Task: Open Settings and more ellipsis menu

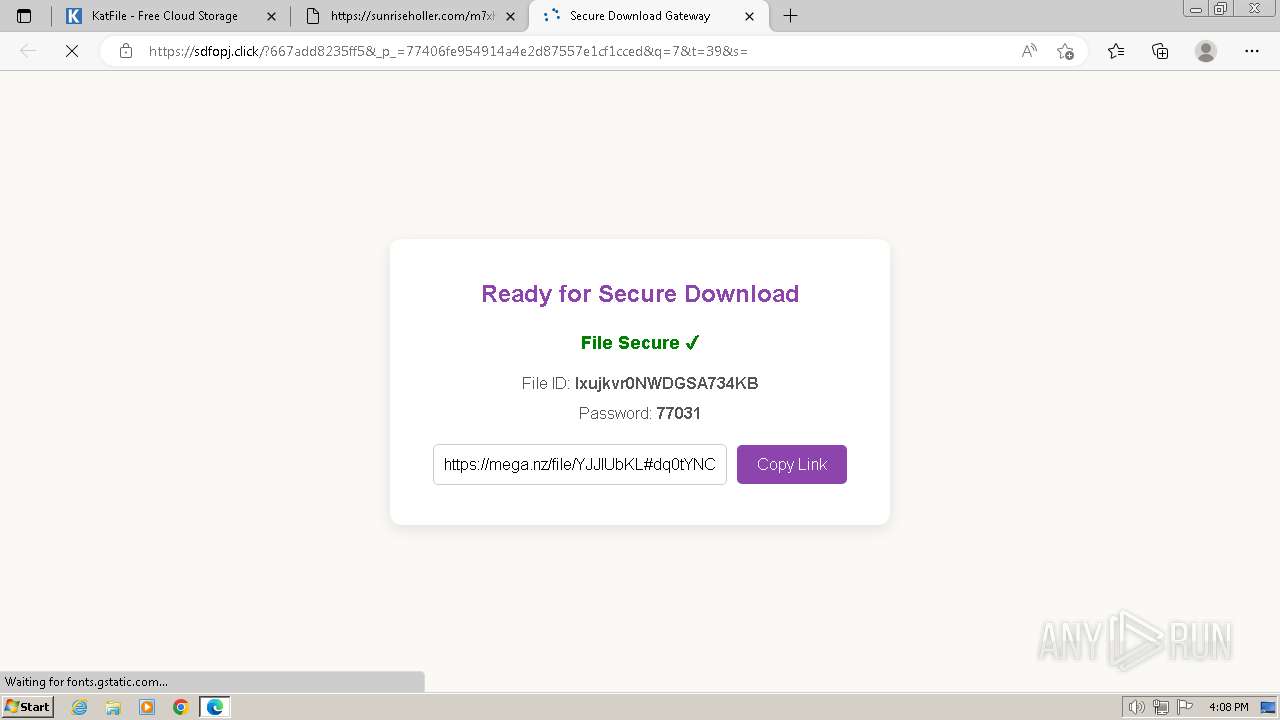Action: [1252, 51]
